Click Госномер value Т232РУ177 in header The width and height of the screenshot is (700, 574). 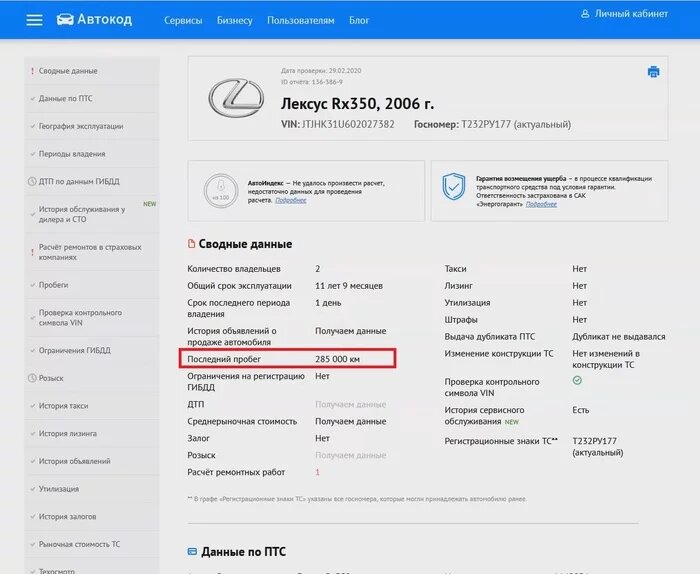click(486, 125)
